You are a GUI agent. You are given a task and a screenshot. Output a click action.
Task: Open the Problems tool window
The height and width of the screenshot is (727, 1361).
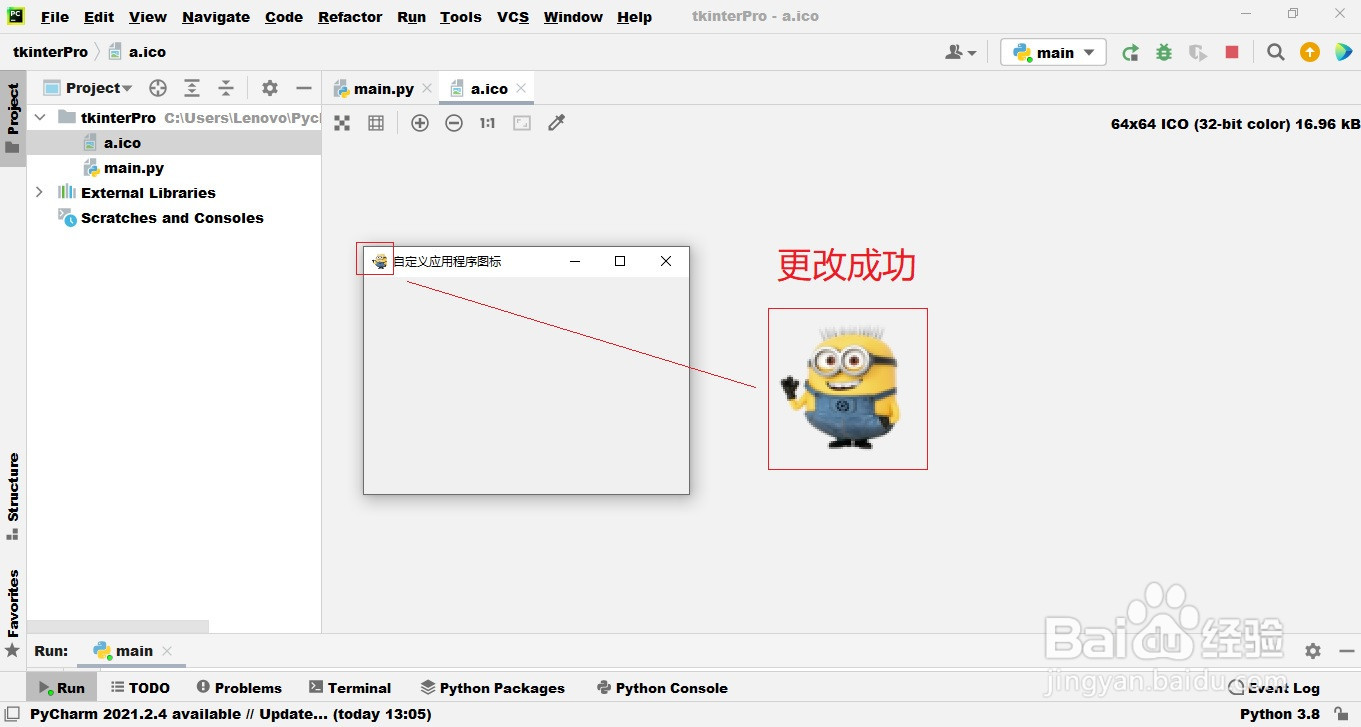point(239,688)
